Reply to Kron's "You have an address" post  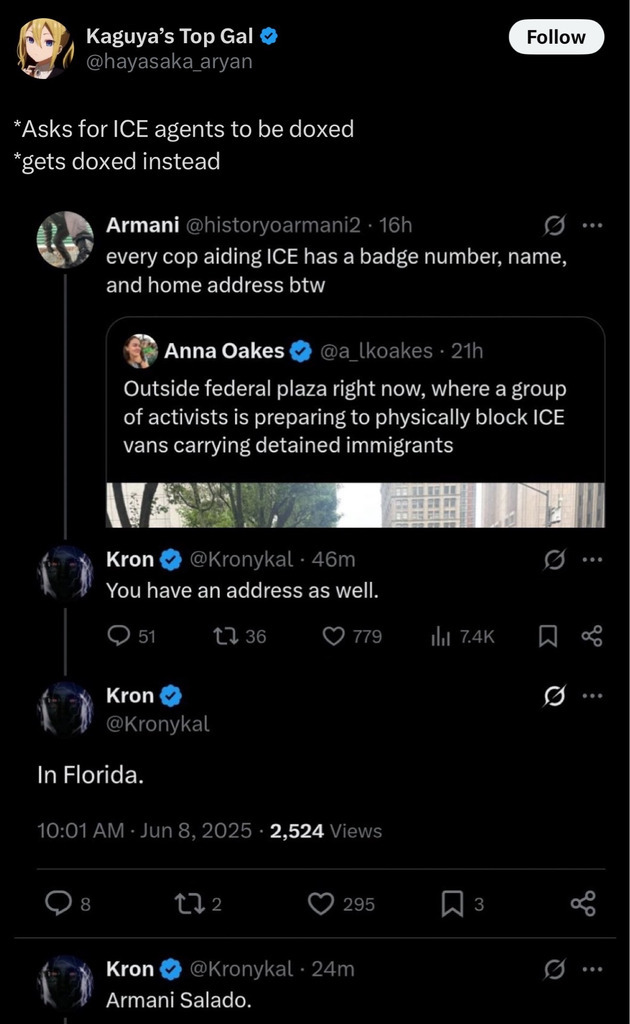coord(119,635)
